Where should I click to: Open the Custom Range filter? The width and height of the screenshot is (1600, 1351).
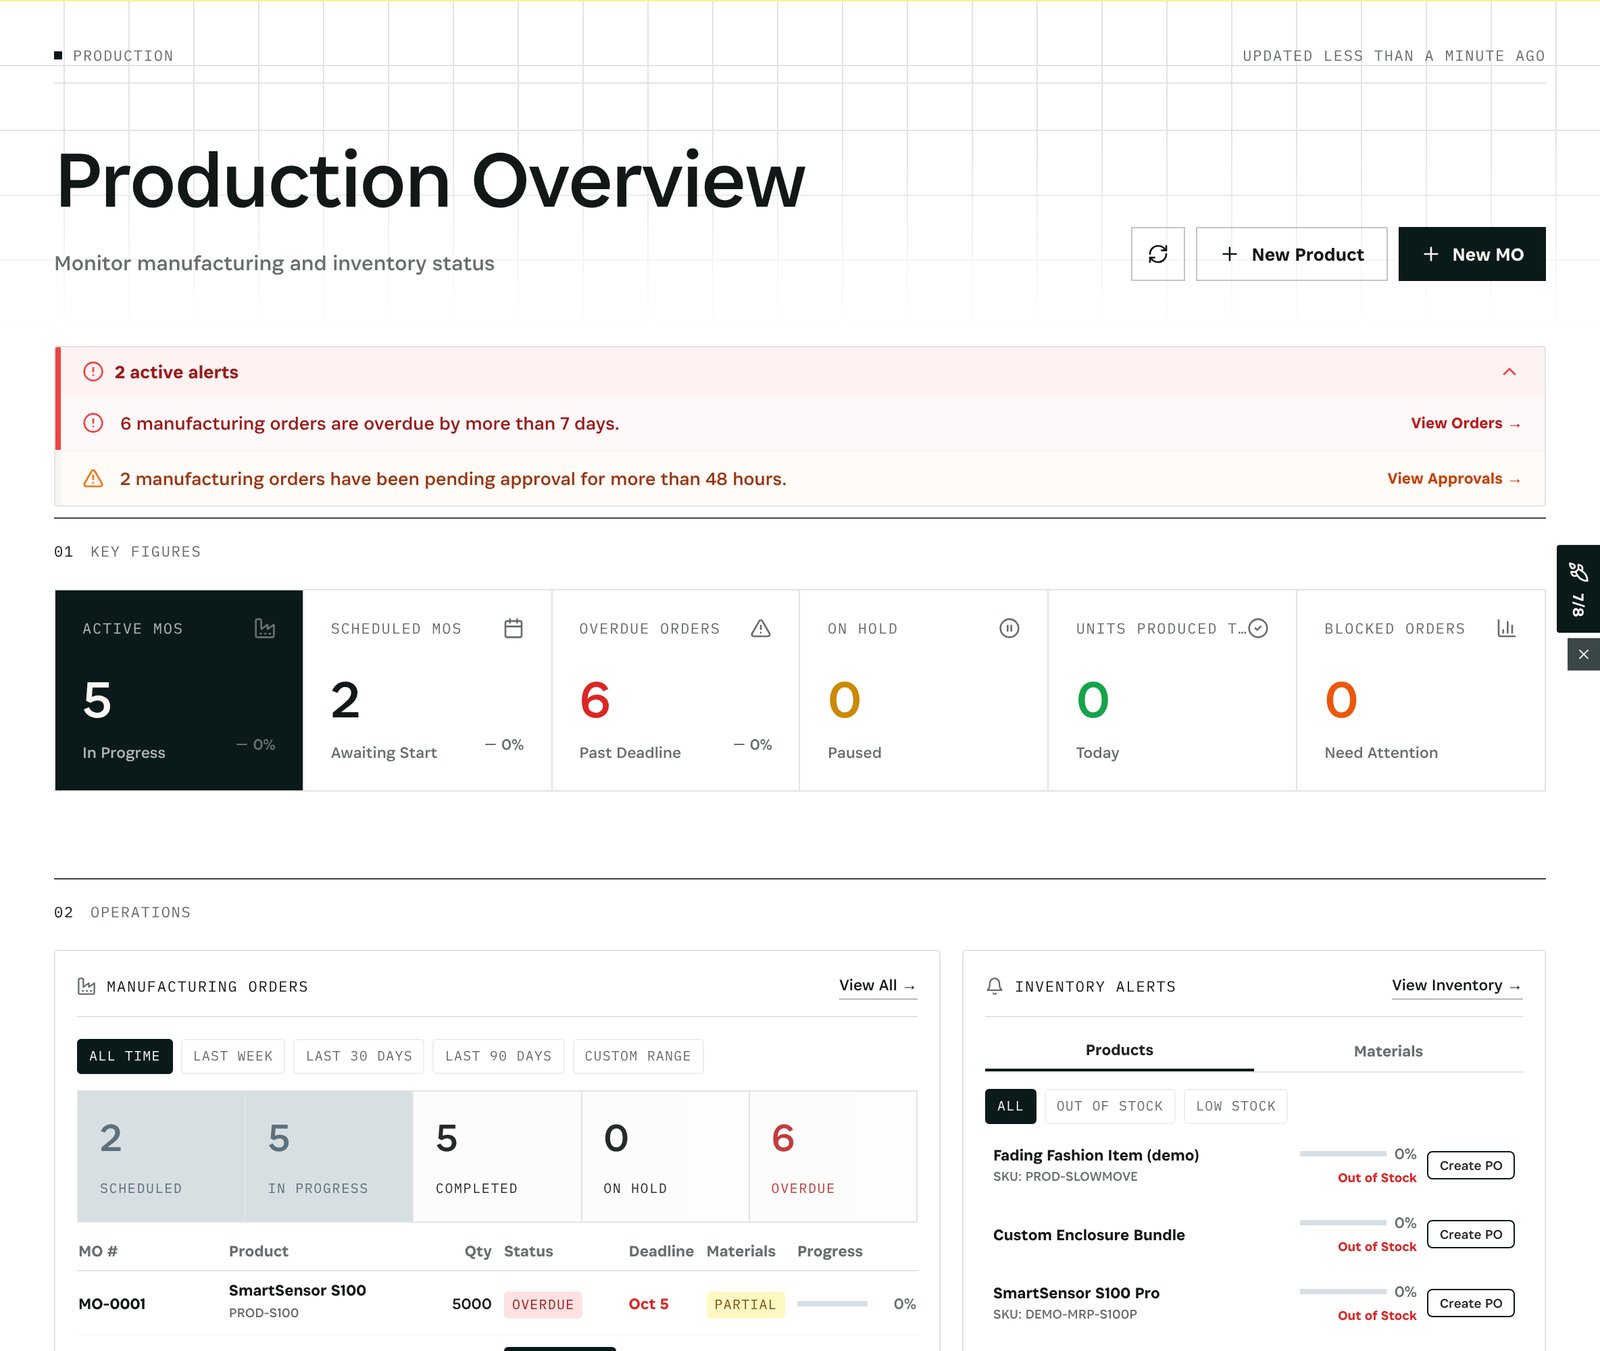pos(638,1056)
